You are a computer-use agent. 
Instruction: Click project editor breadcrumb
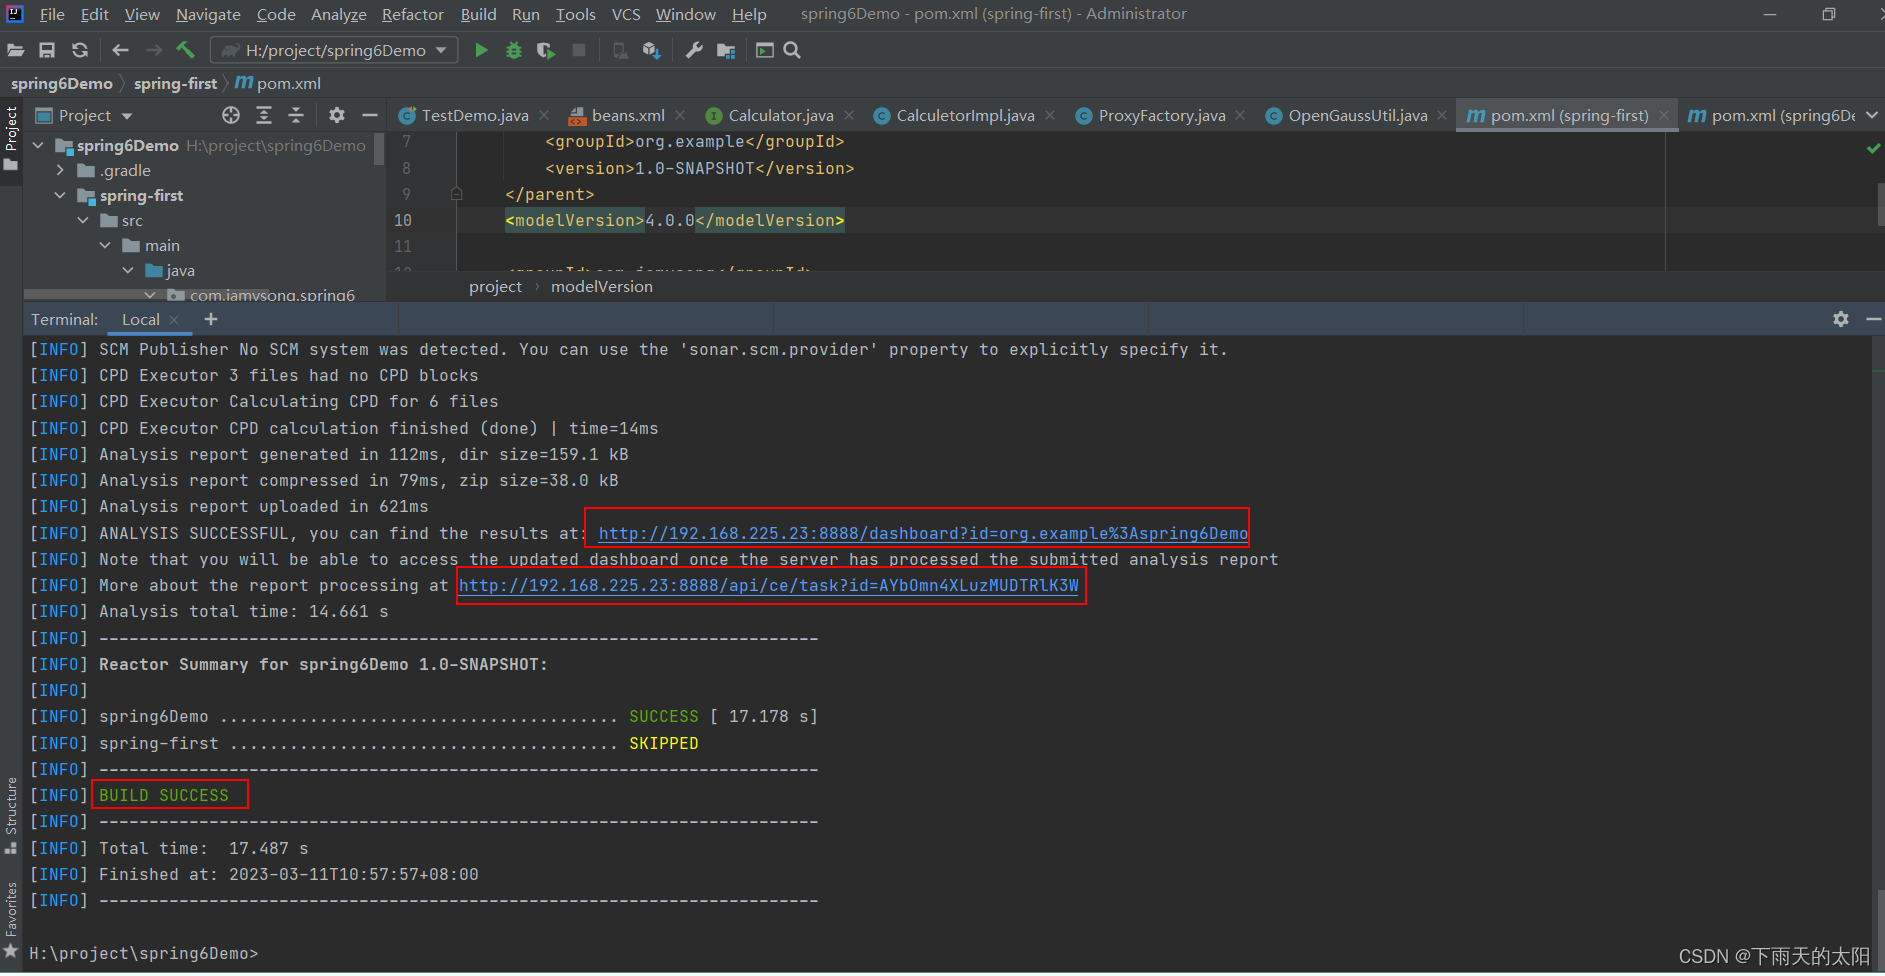tap(495, 286)
